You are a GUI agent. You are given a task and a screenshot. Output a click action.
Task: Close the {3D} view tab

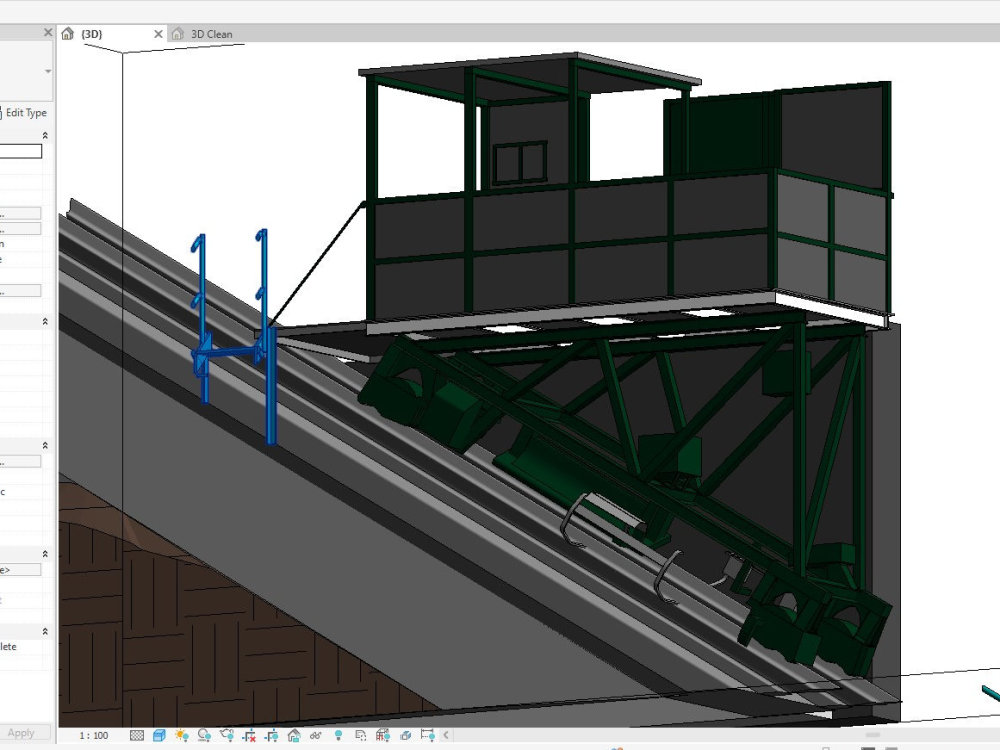point(158,34)
